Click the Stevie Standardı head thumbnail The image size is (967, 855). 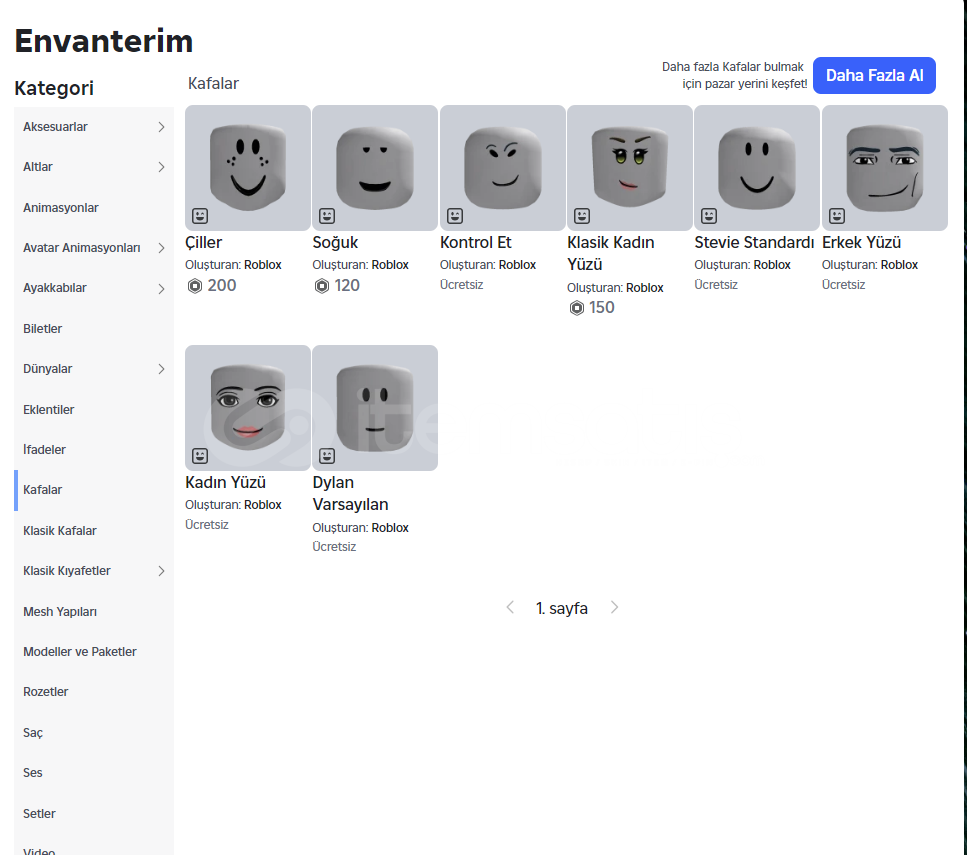(757, 168)
